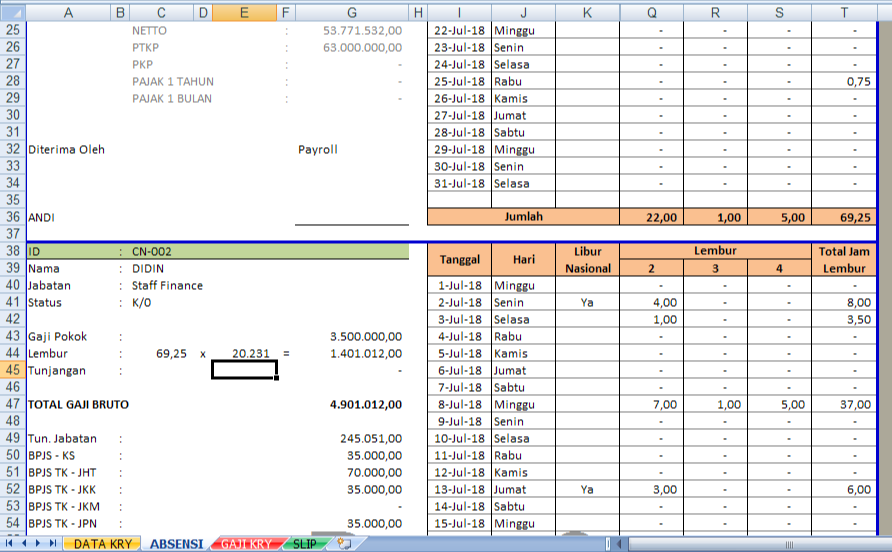Click the TOTAL GAJI BRUTO cell

point(78,404)
